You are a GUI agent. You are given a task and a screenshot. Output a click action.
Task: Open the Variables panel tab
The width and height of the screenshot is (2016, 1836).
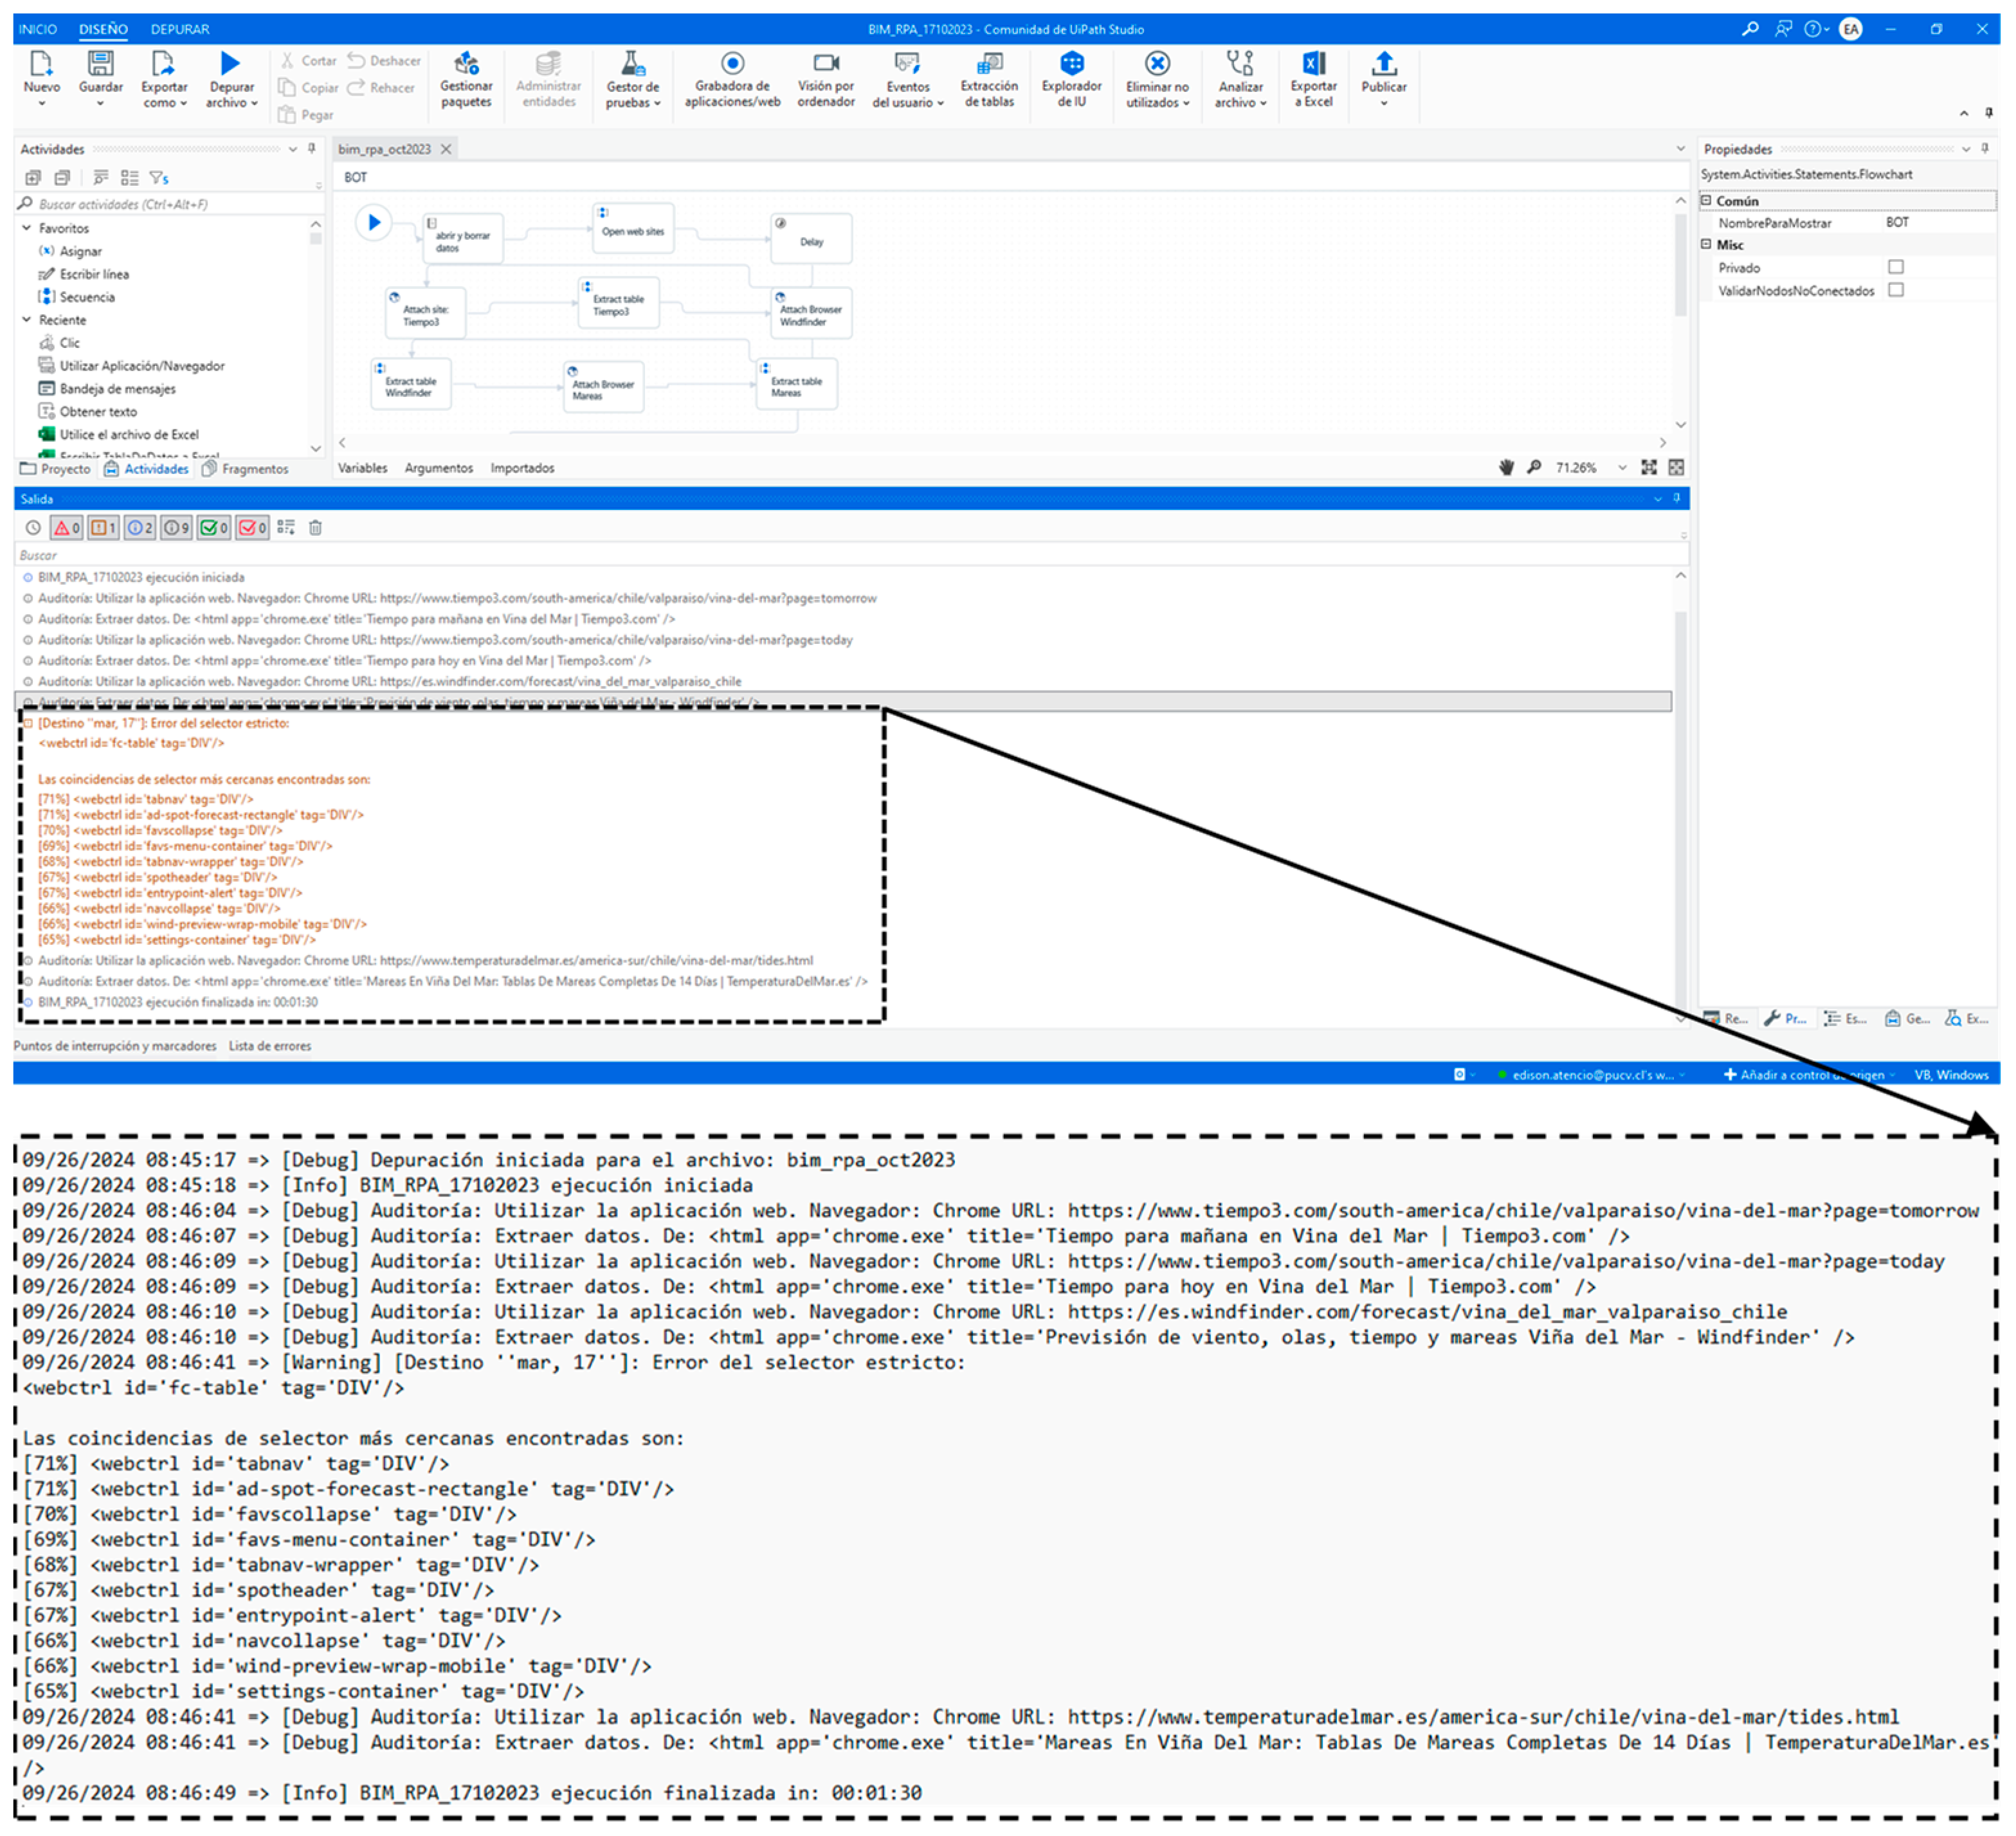[362, 468]
